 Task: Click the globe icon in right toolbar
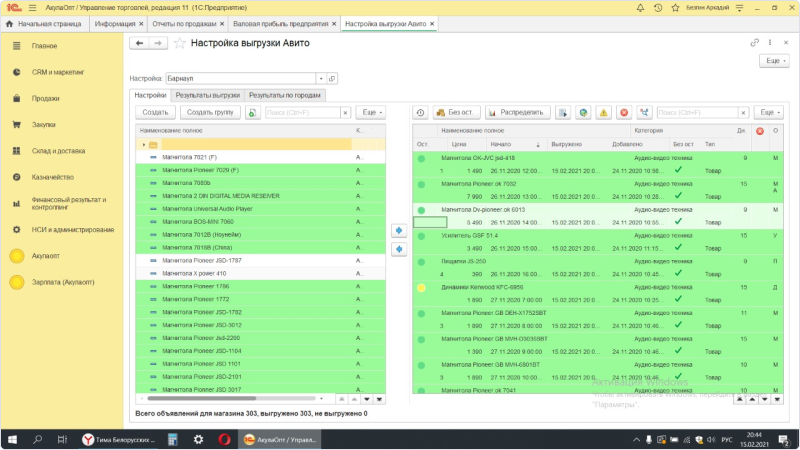point(583,113)
